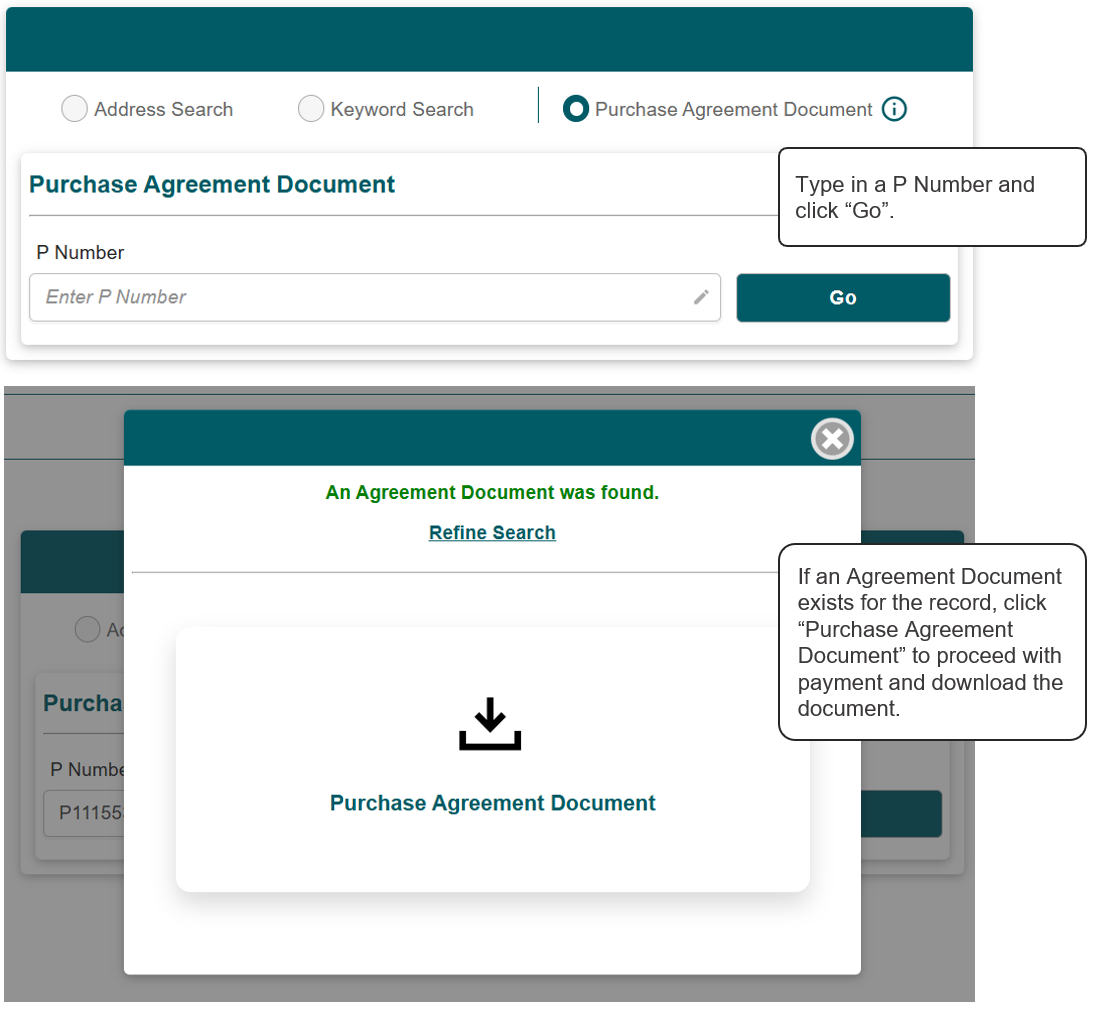The width and height of the screenshot is (1093, 1012).
Task: Click the circled X icon on the dialog
Action: click(x=832, y=438)
